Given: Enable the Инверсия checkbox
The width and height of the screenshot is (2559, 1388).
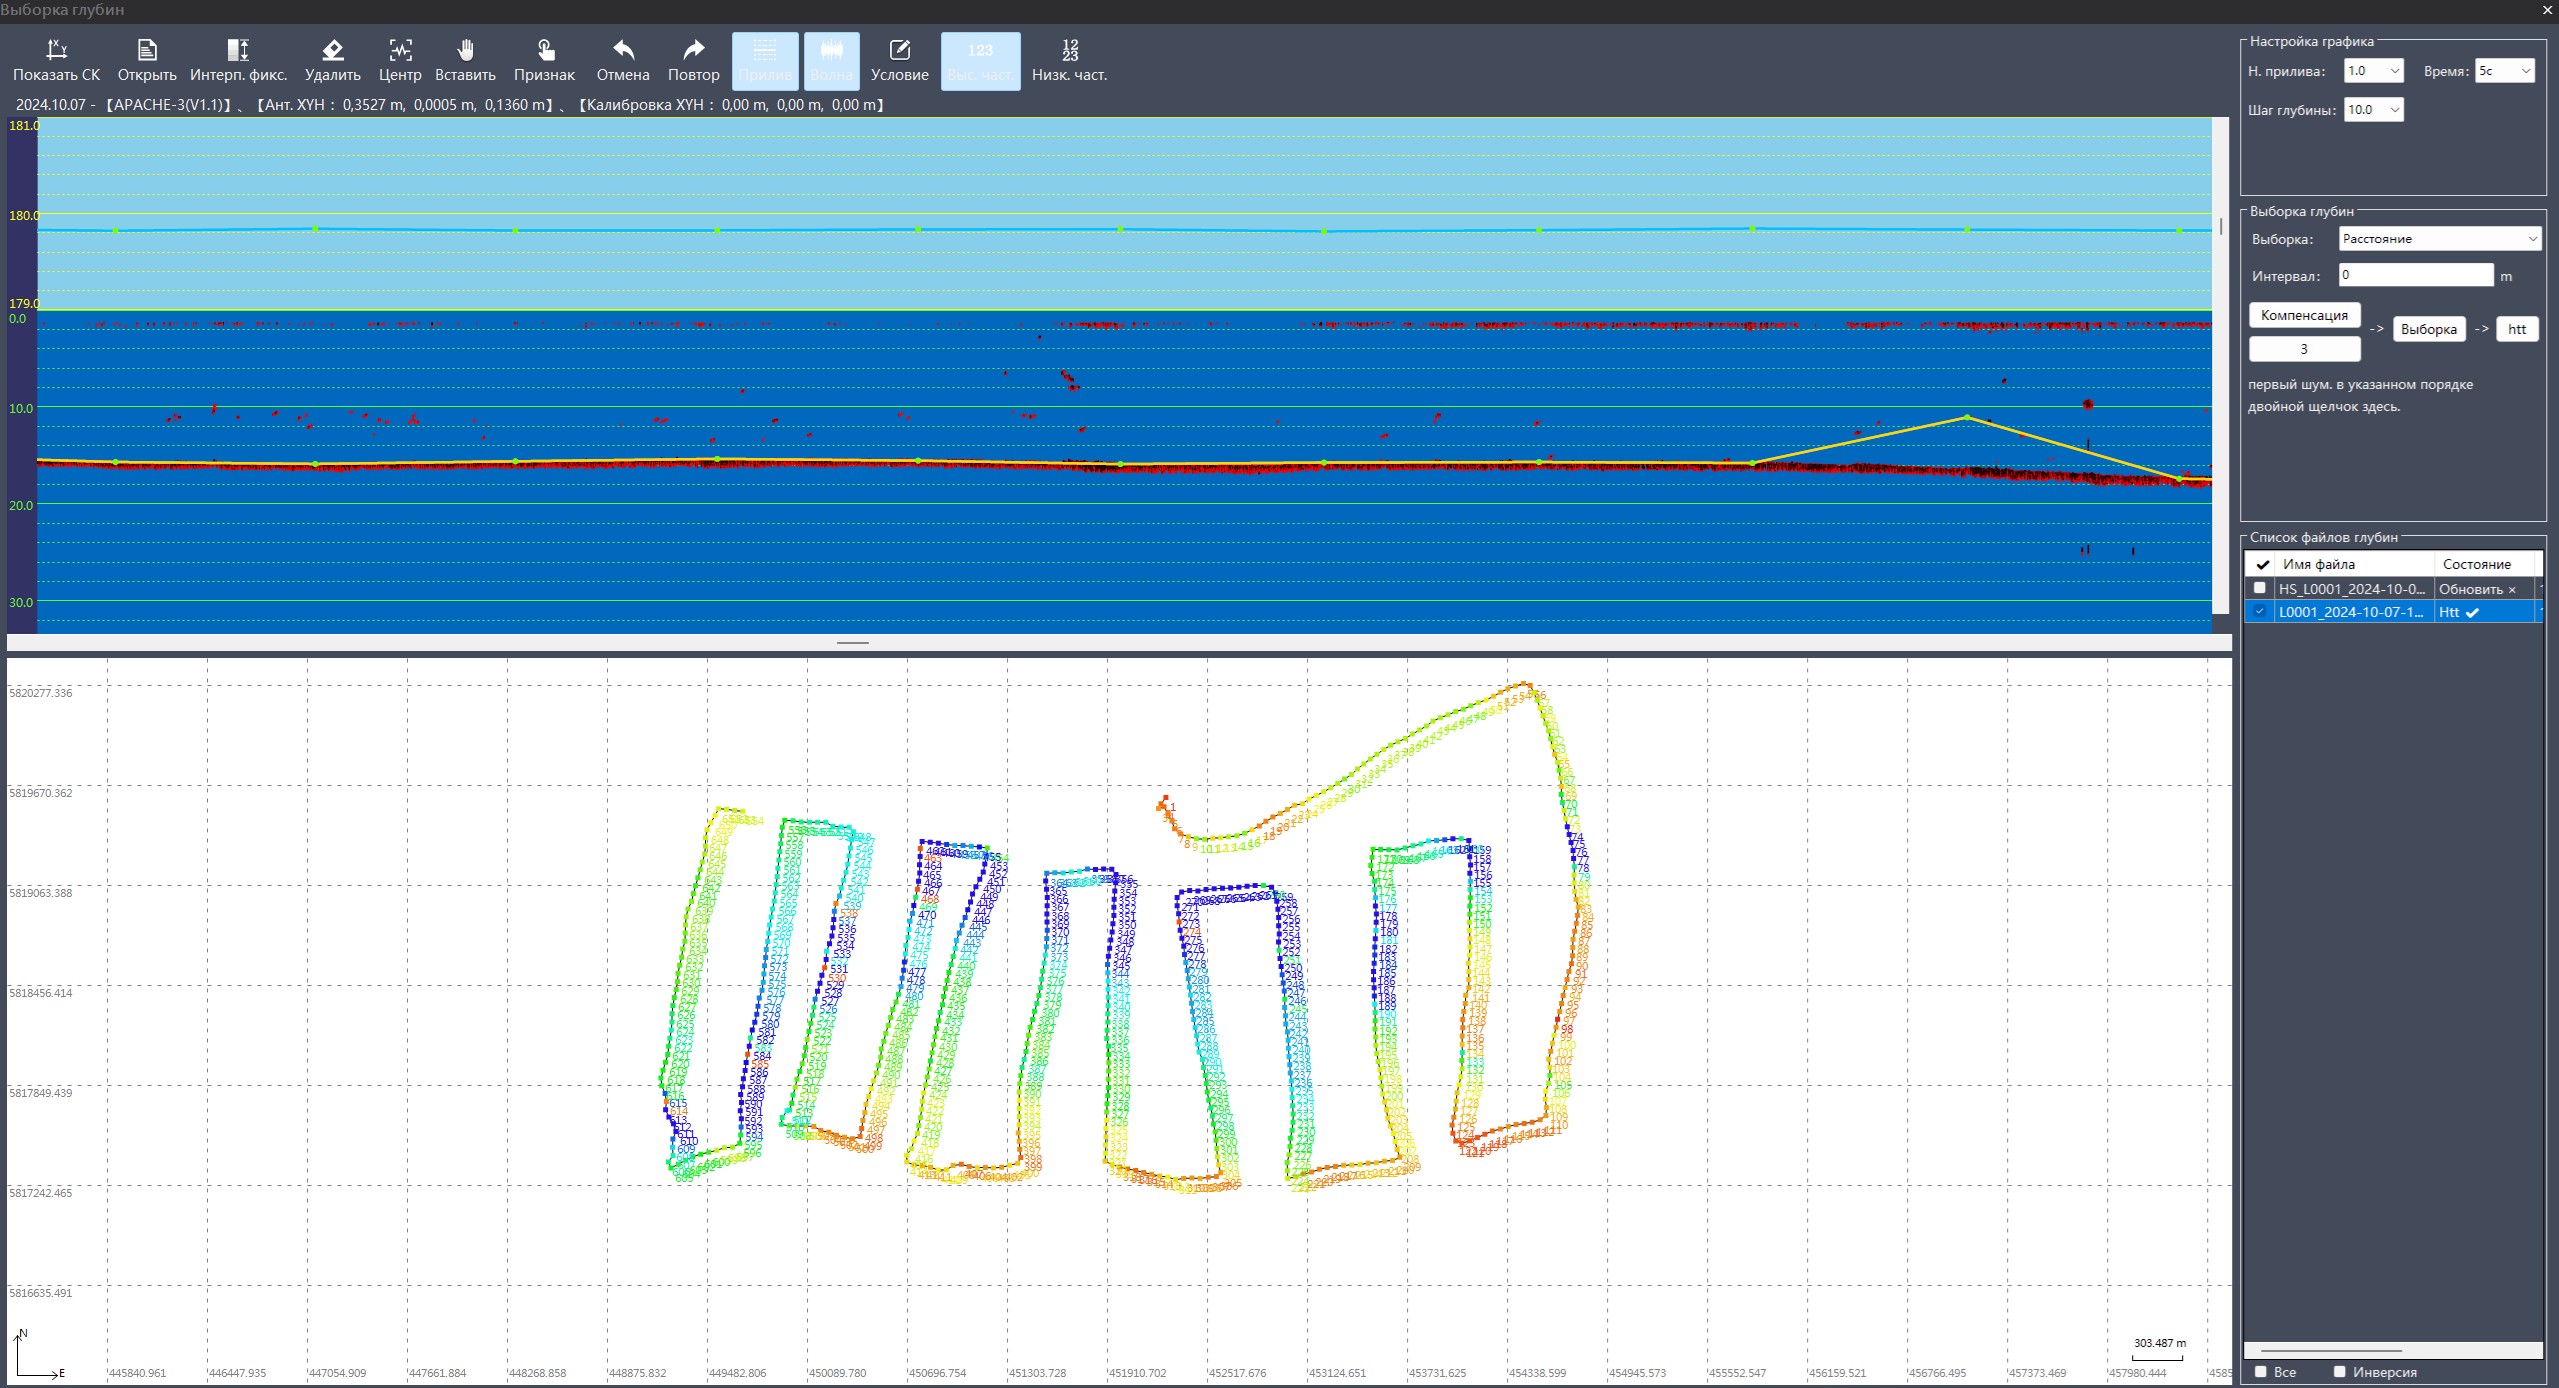Looking at the screenshot, I should [x=2339, y=1372].
